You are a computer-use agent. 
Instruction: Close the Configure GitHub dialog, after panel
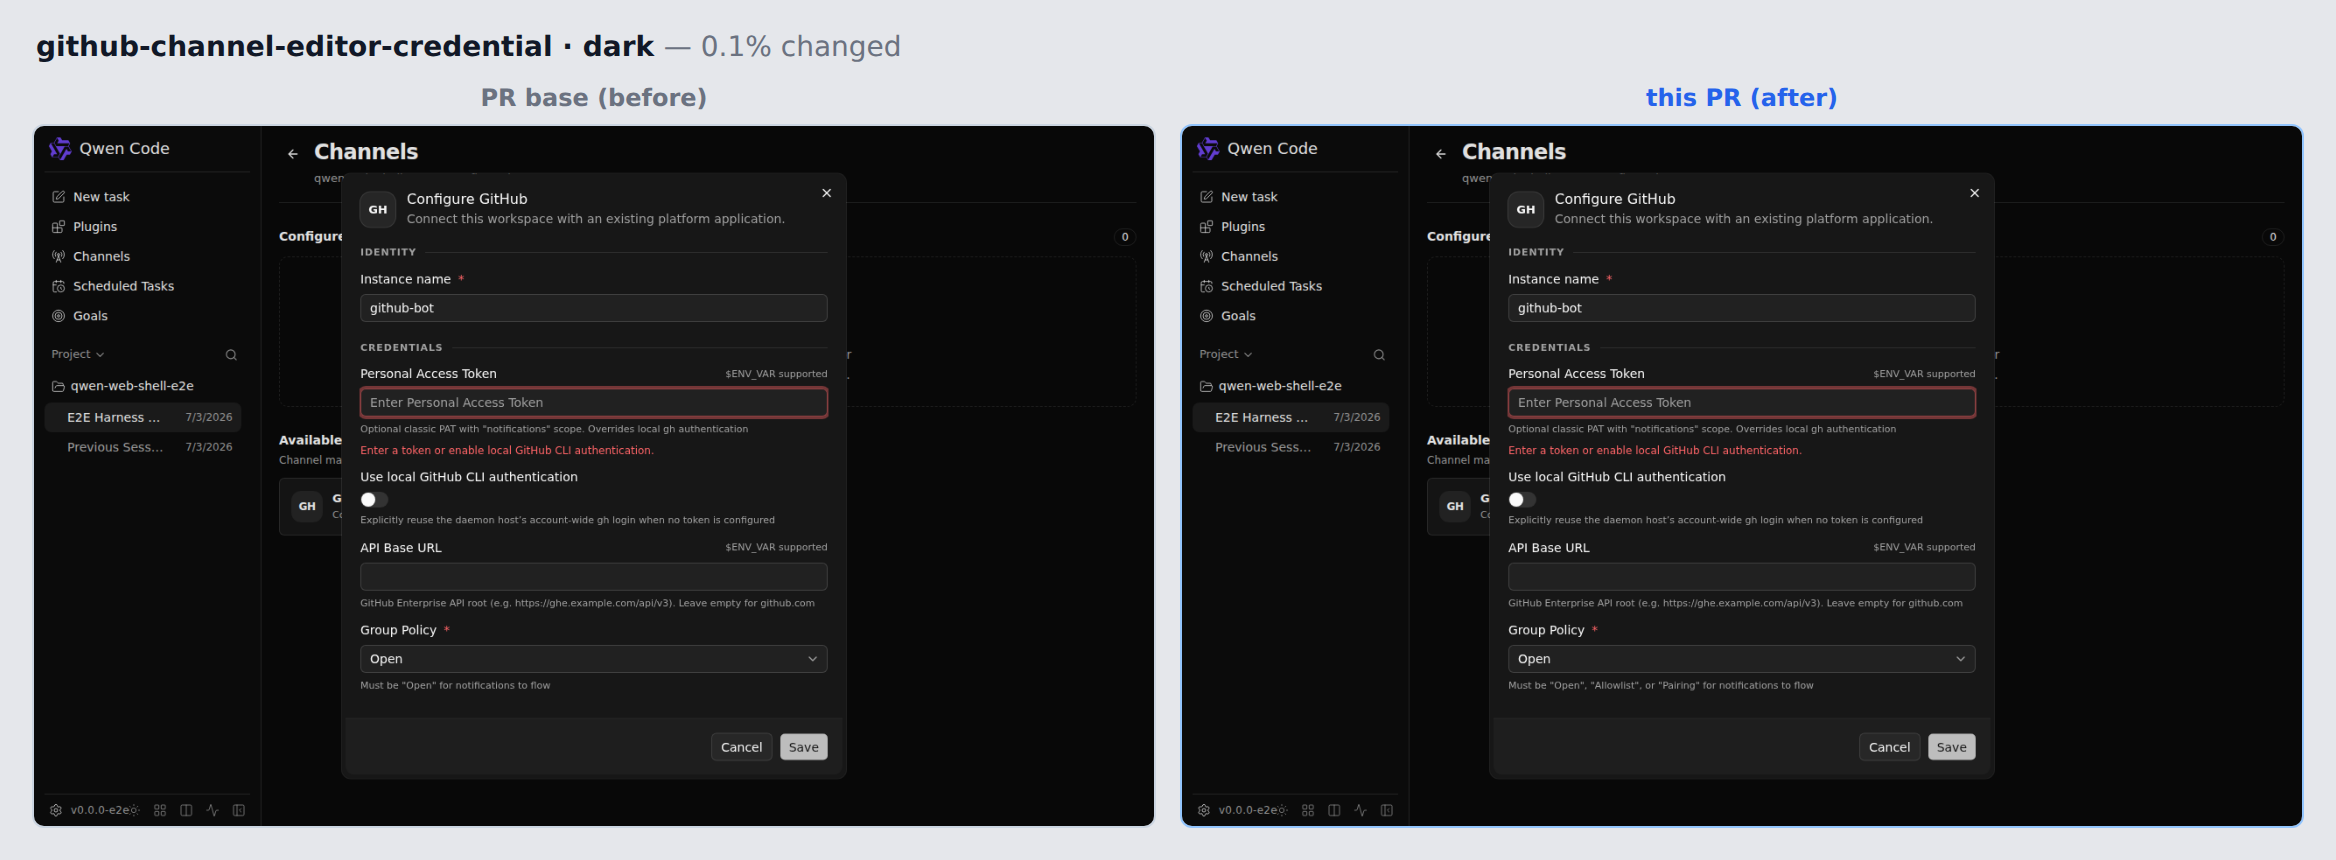[1975, 193]
